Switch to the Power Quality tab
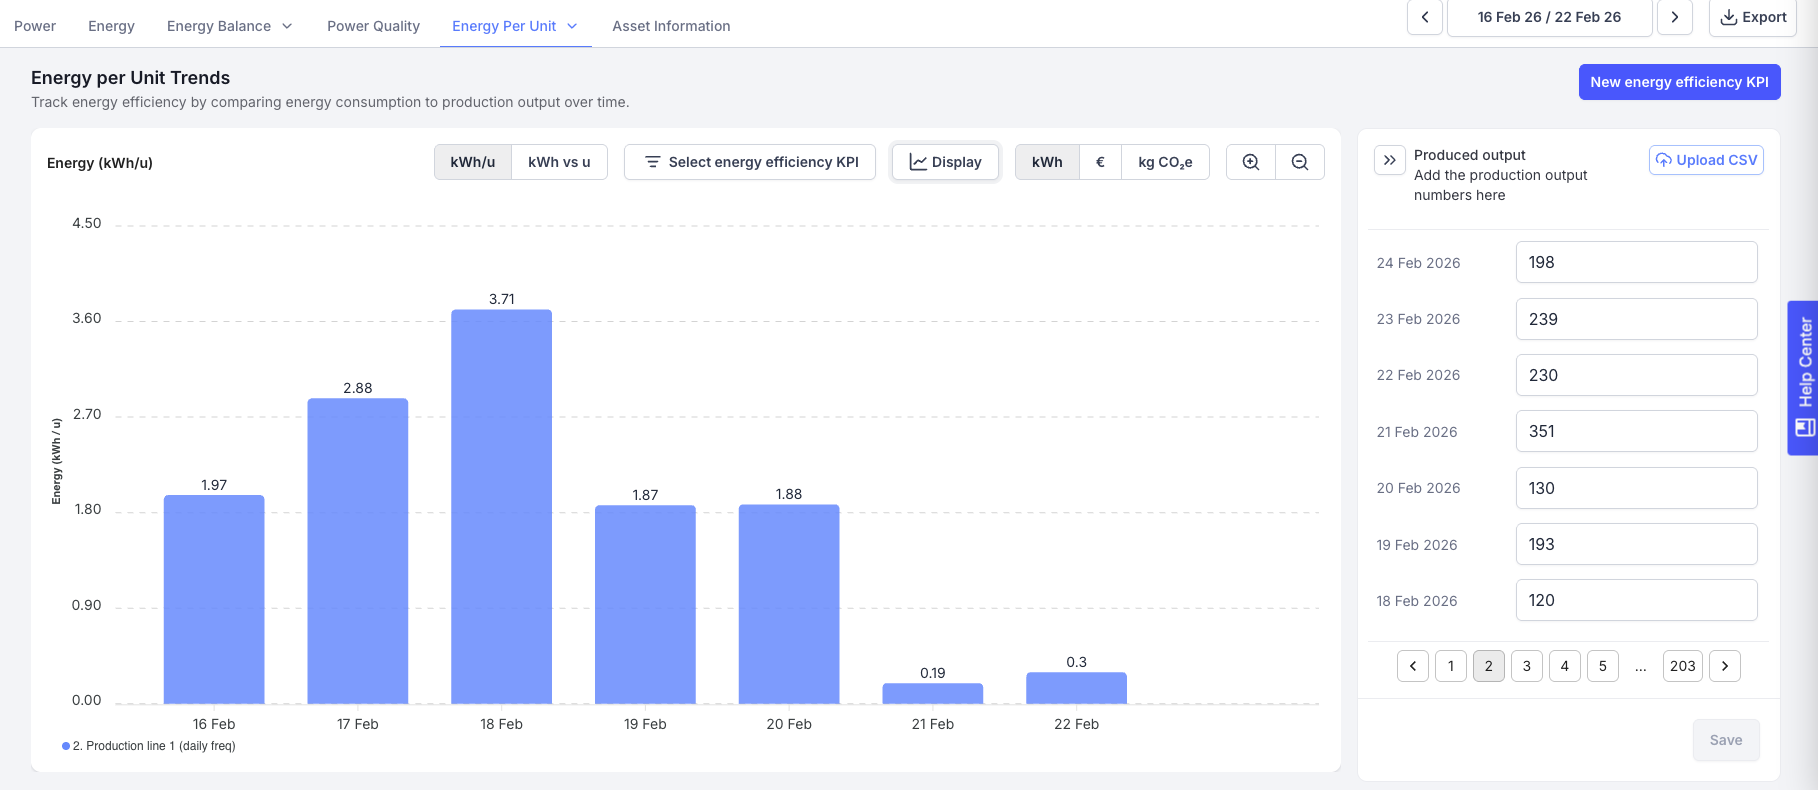1818x790 pixels. (x=373, y=26)
